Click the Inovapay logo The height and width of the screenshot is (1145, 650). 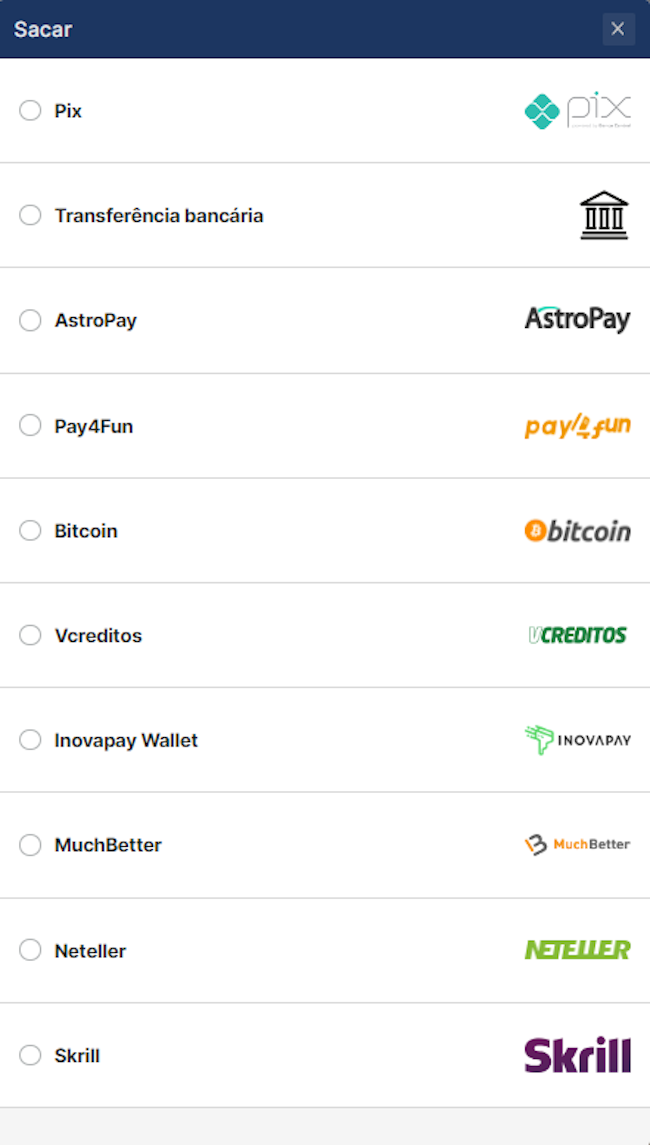pyautogui.click(x=578, y=740)
